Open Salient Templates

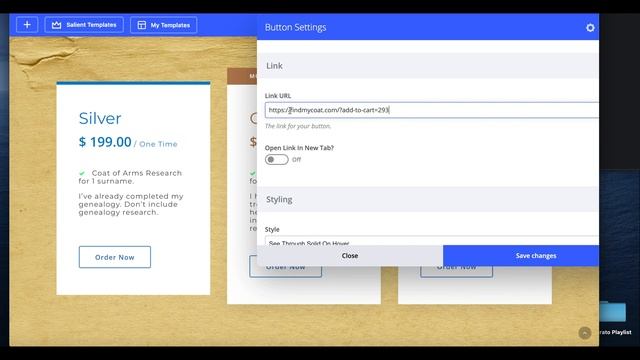[x=84, y=25]
